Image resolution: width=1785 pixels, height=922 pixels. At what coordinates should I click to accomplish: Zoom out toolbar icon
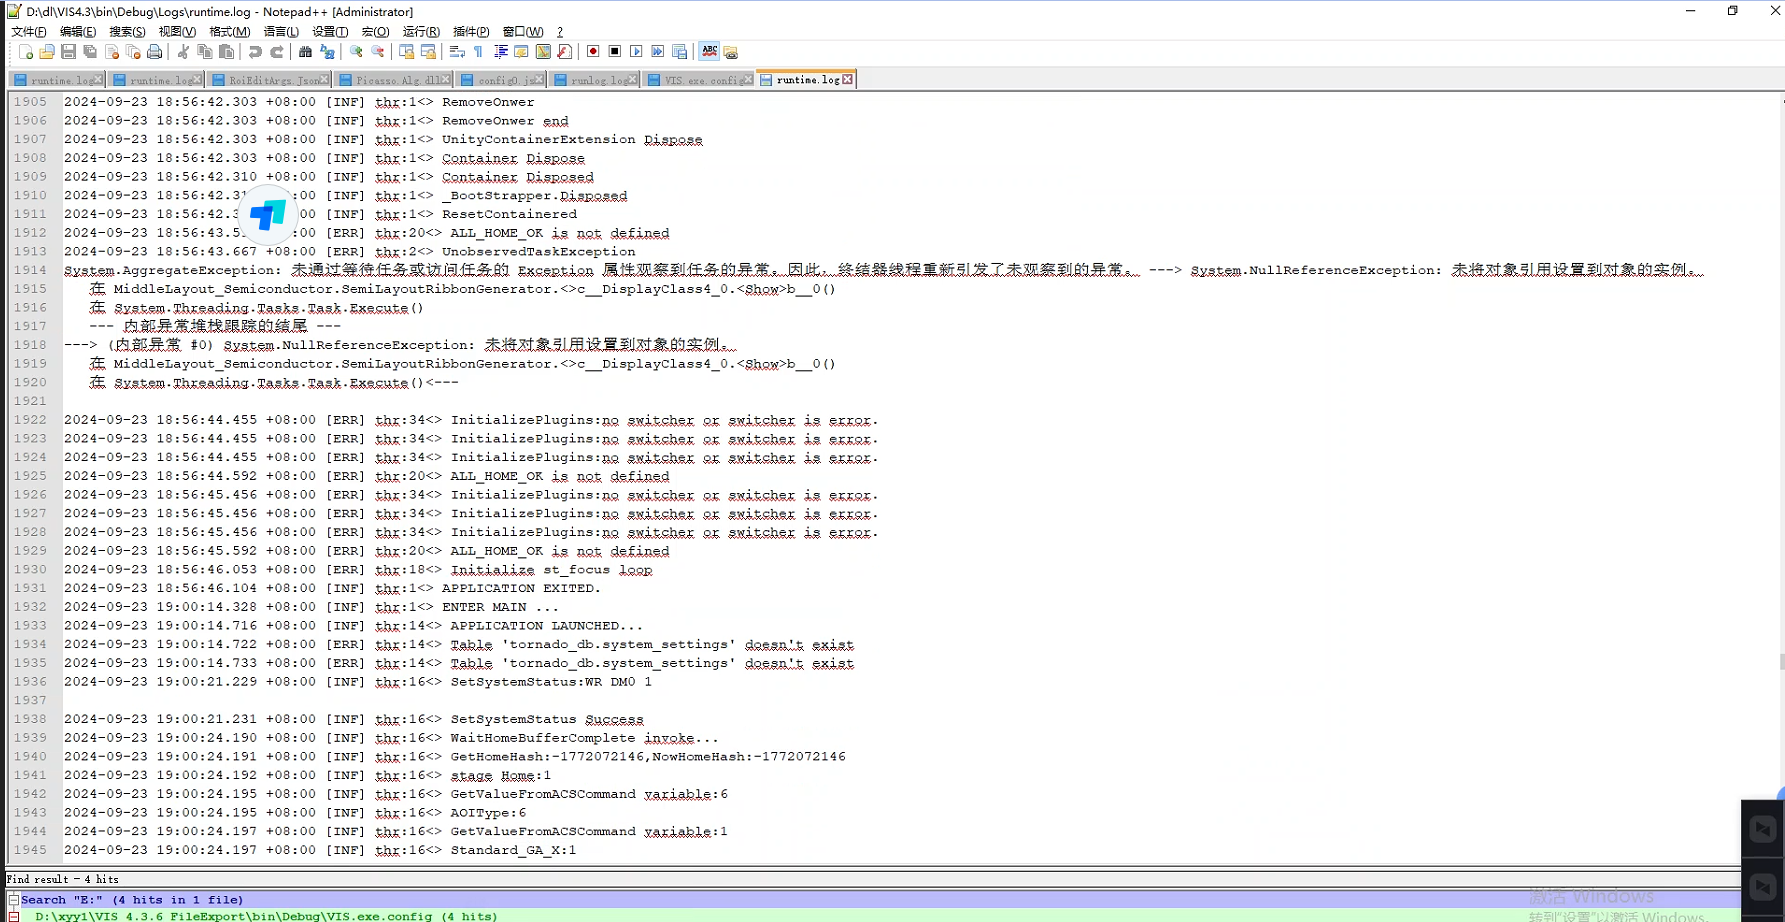pyautogui.click(x=378, y=52)
